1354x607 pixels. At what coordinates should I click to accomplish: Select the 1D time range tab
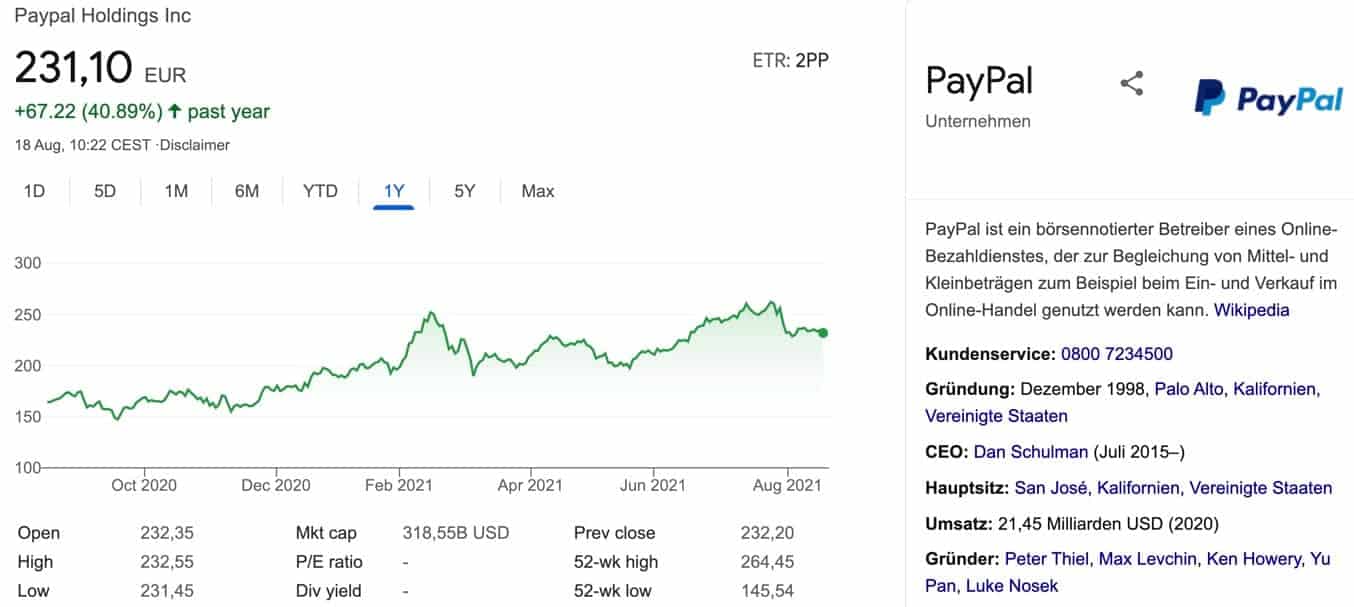point(34,191)
